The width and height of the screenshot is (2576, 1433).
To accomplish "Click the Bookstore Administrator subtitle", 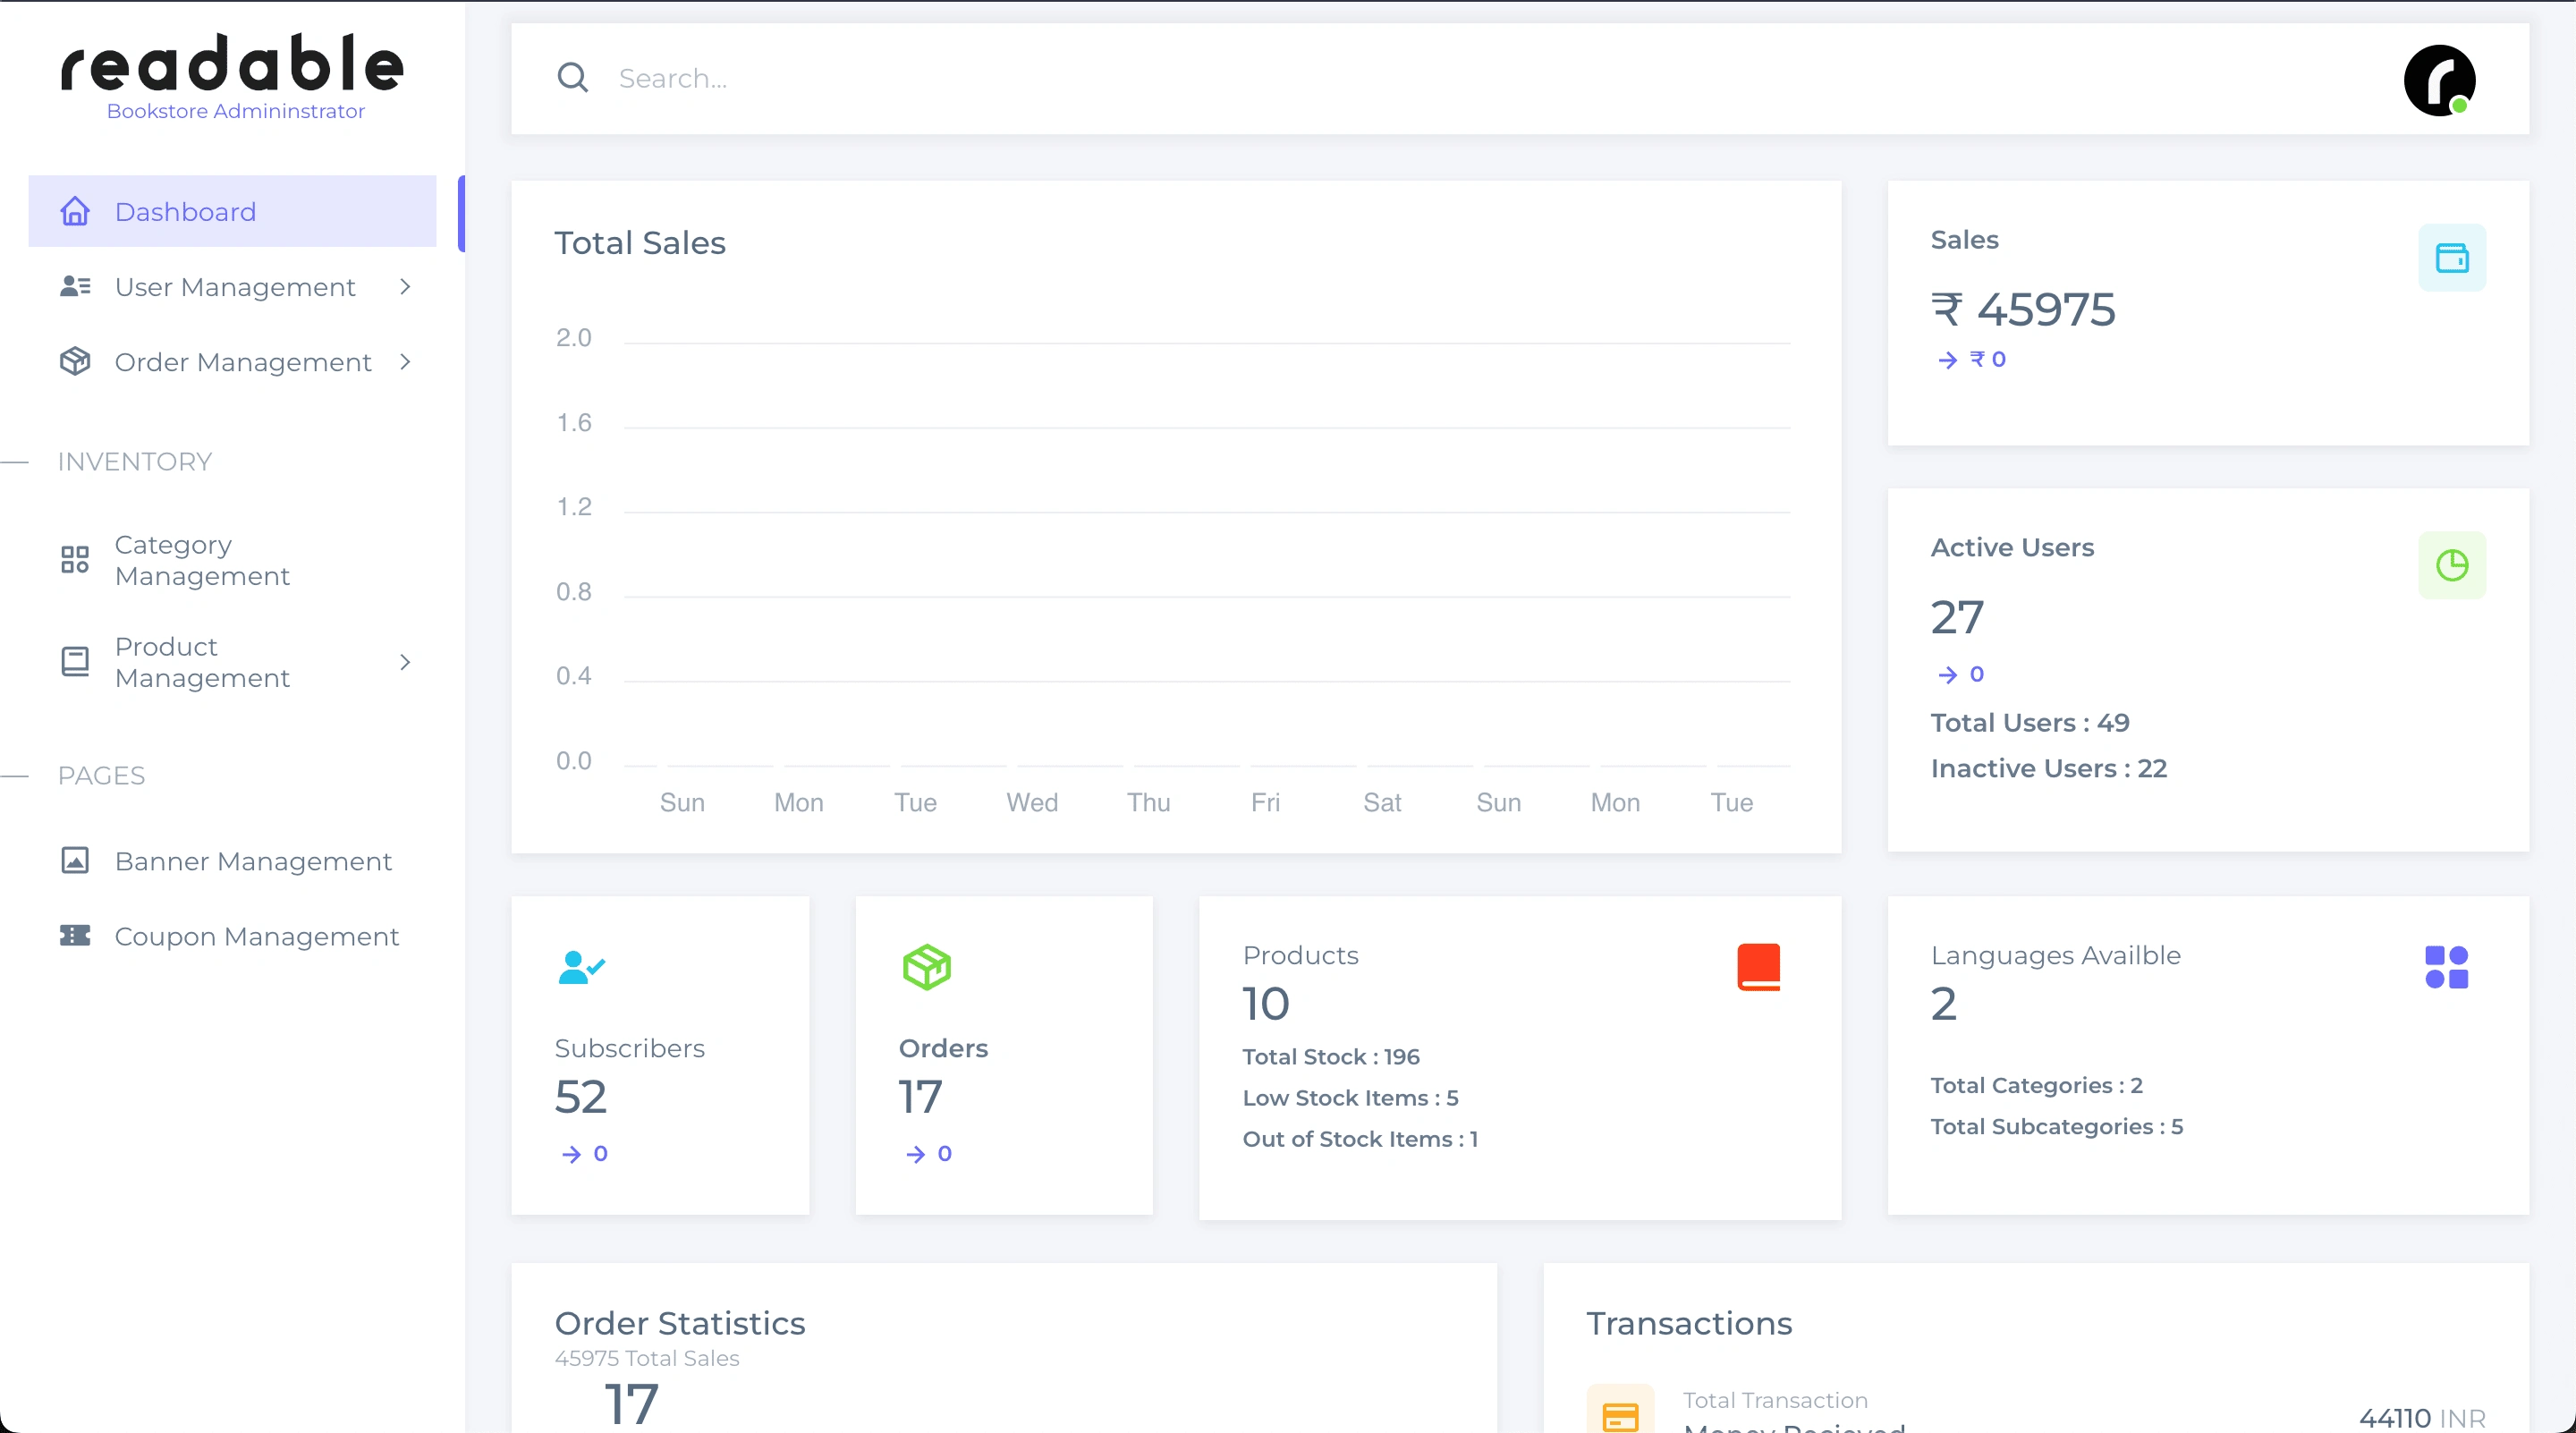I will pyautogui.click(x=235, y=110).
